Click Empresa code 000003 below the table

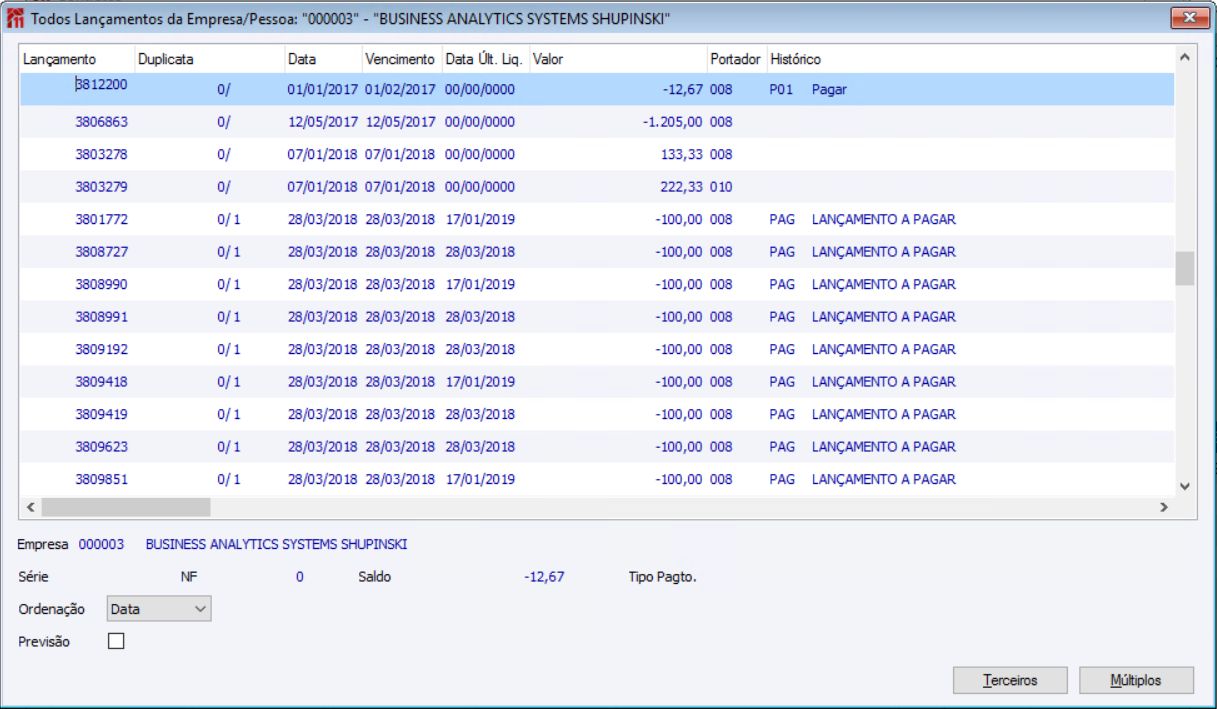(x=101, y=545)
